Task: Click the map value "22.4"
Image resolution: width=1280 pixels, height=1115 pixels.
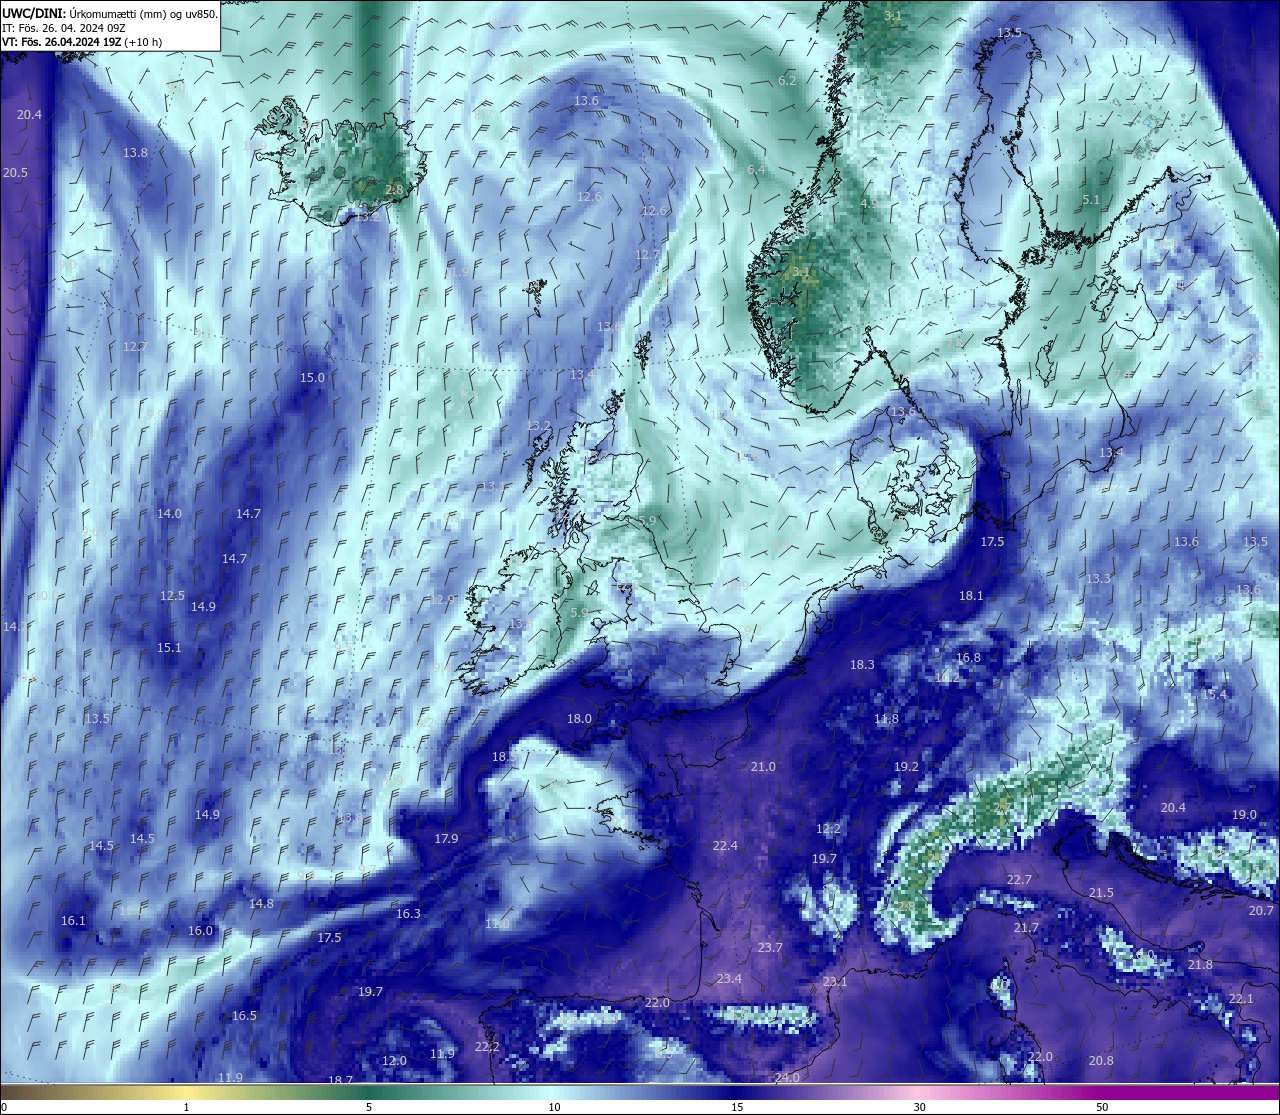Action: 725,846
